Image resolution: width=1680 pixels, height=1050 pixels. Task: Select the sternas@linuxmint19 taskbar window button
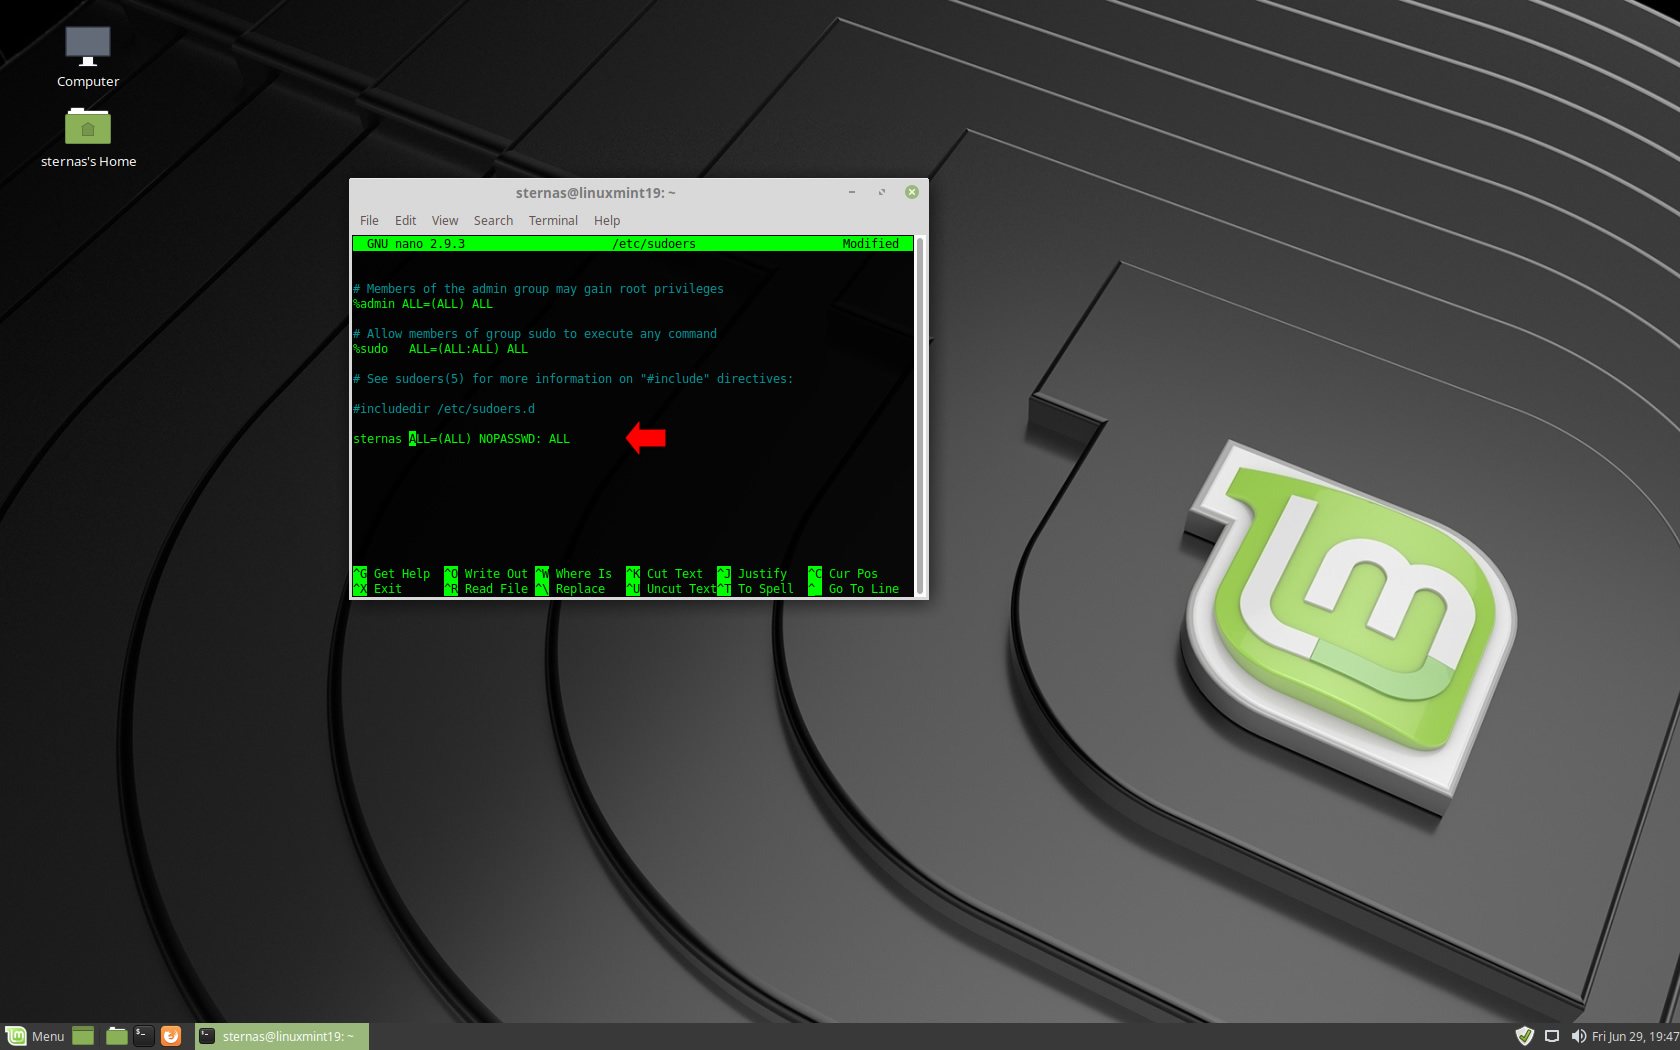coord(282,1036)
